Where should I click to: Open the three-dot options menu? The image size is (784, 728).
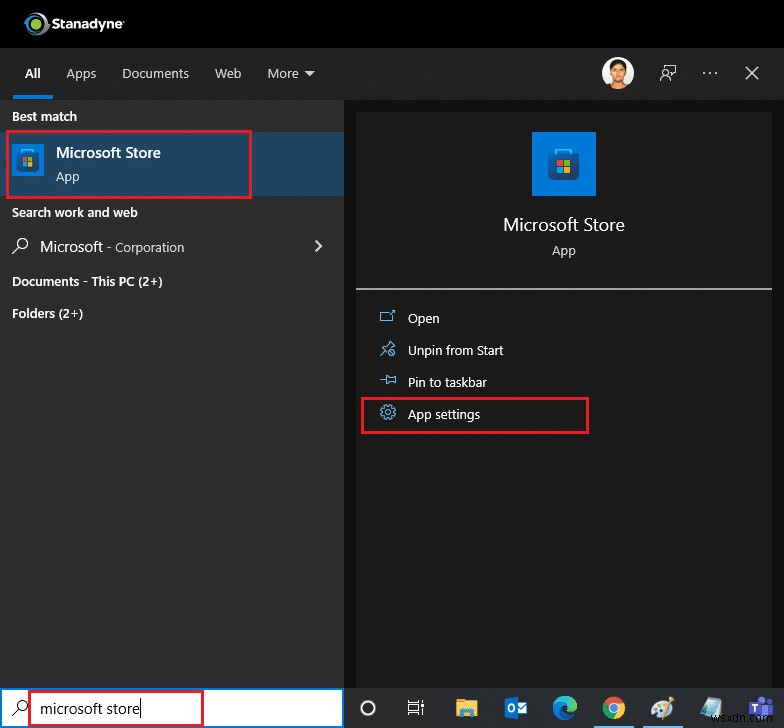click(x=710, y=73)
